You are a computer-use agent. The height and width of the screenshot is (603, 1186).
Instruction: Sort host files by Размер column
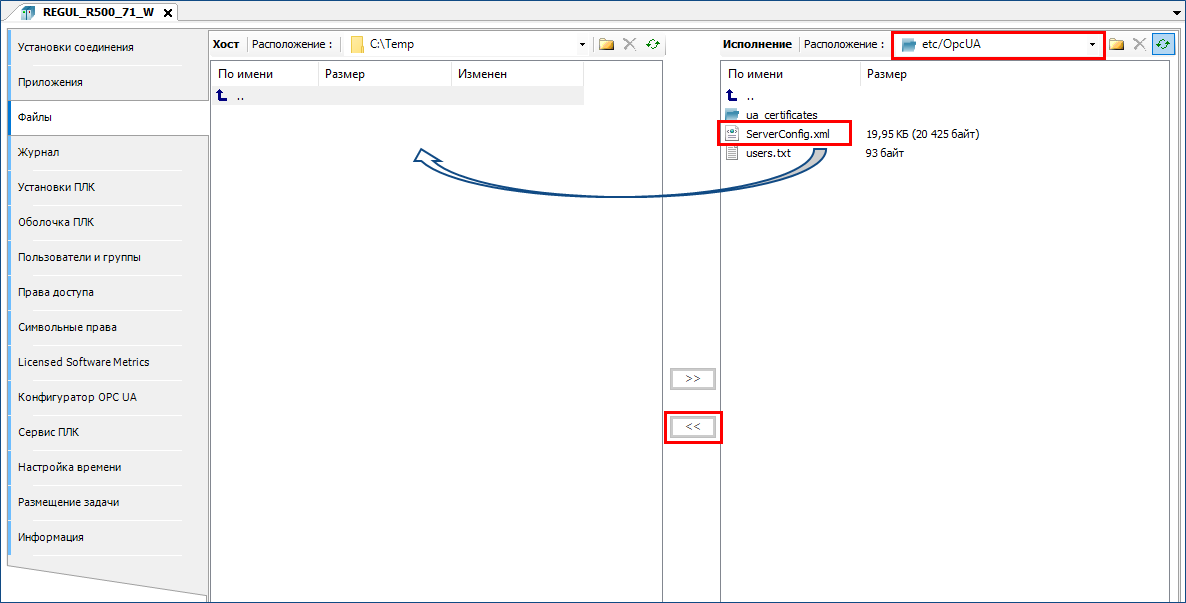pyautogui.click(x=345, y=74)
